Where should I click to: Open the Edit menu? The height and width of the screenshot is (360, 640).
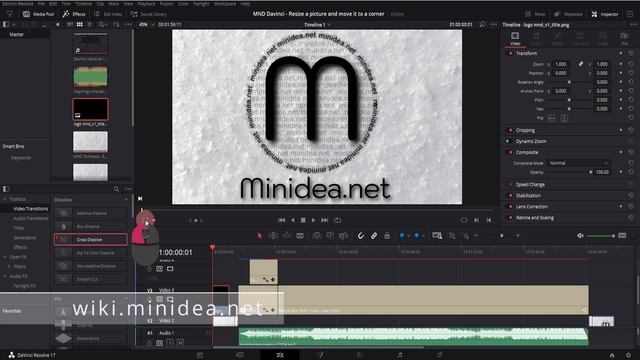(x=53, y=4)
